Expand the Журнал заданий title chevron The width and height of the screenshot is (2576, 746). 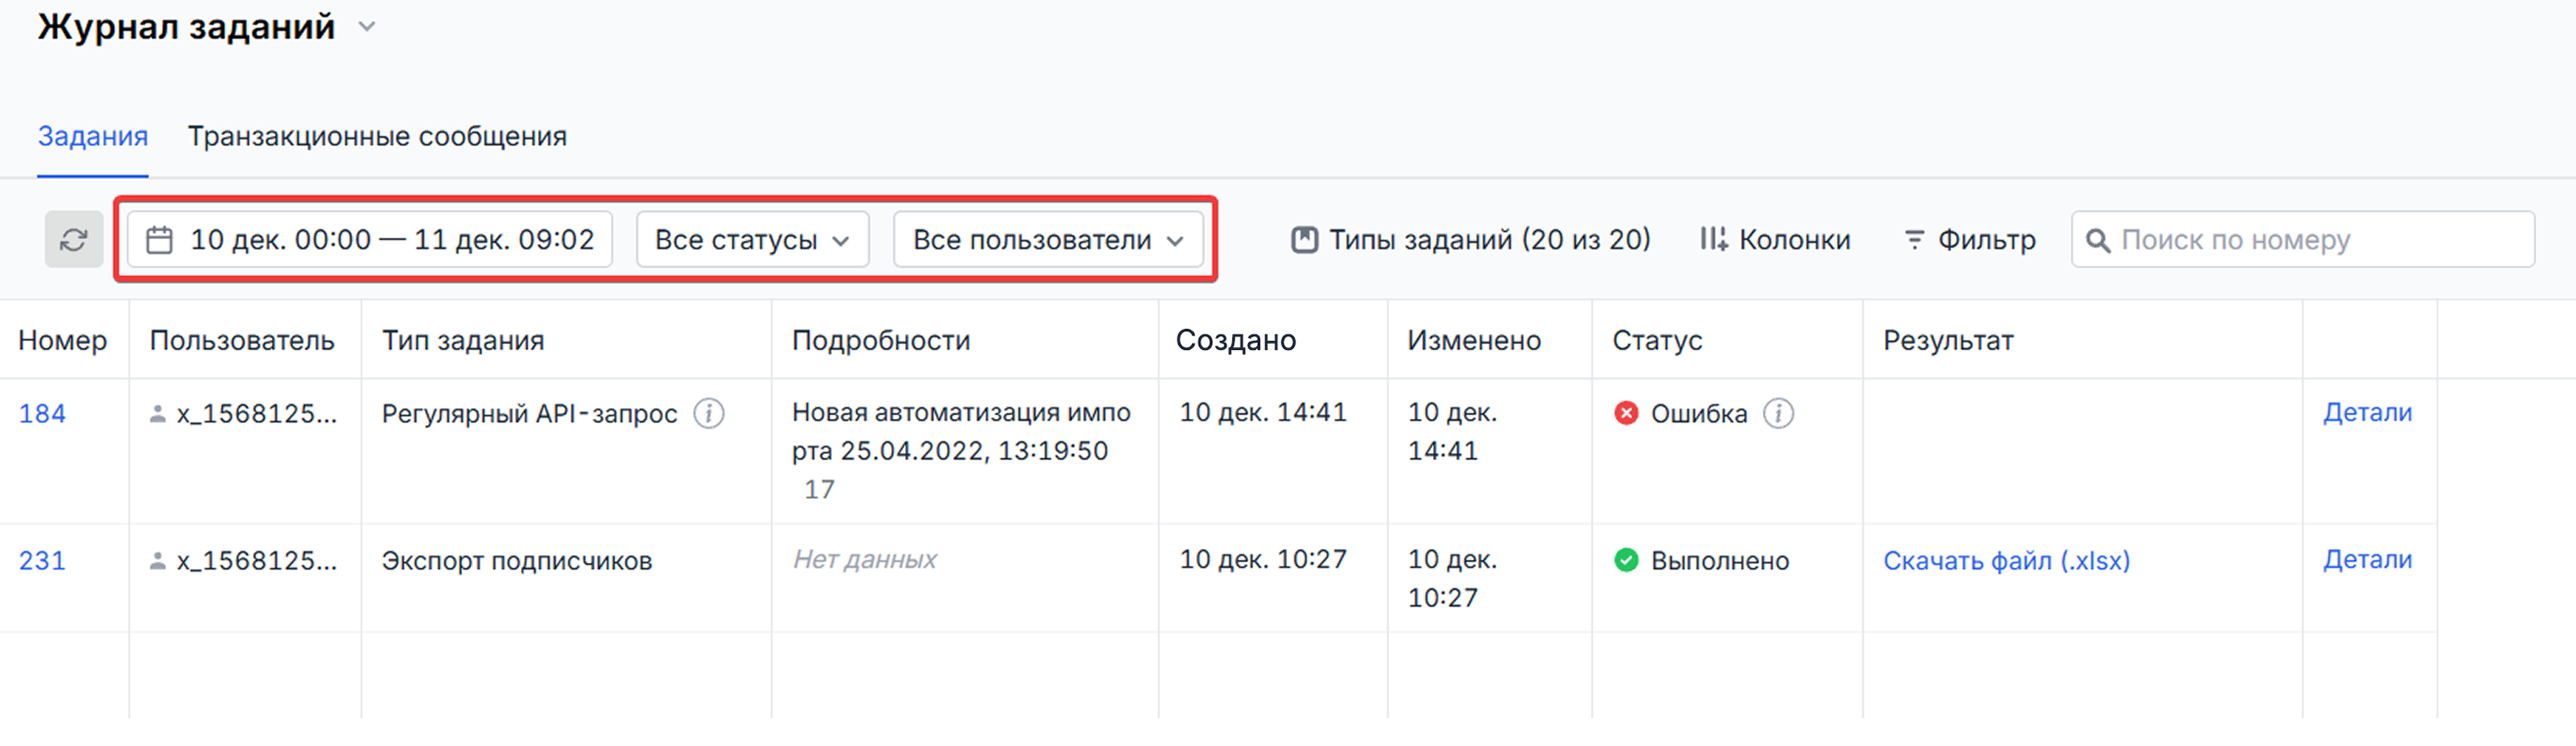[x=367, y=27]
